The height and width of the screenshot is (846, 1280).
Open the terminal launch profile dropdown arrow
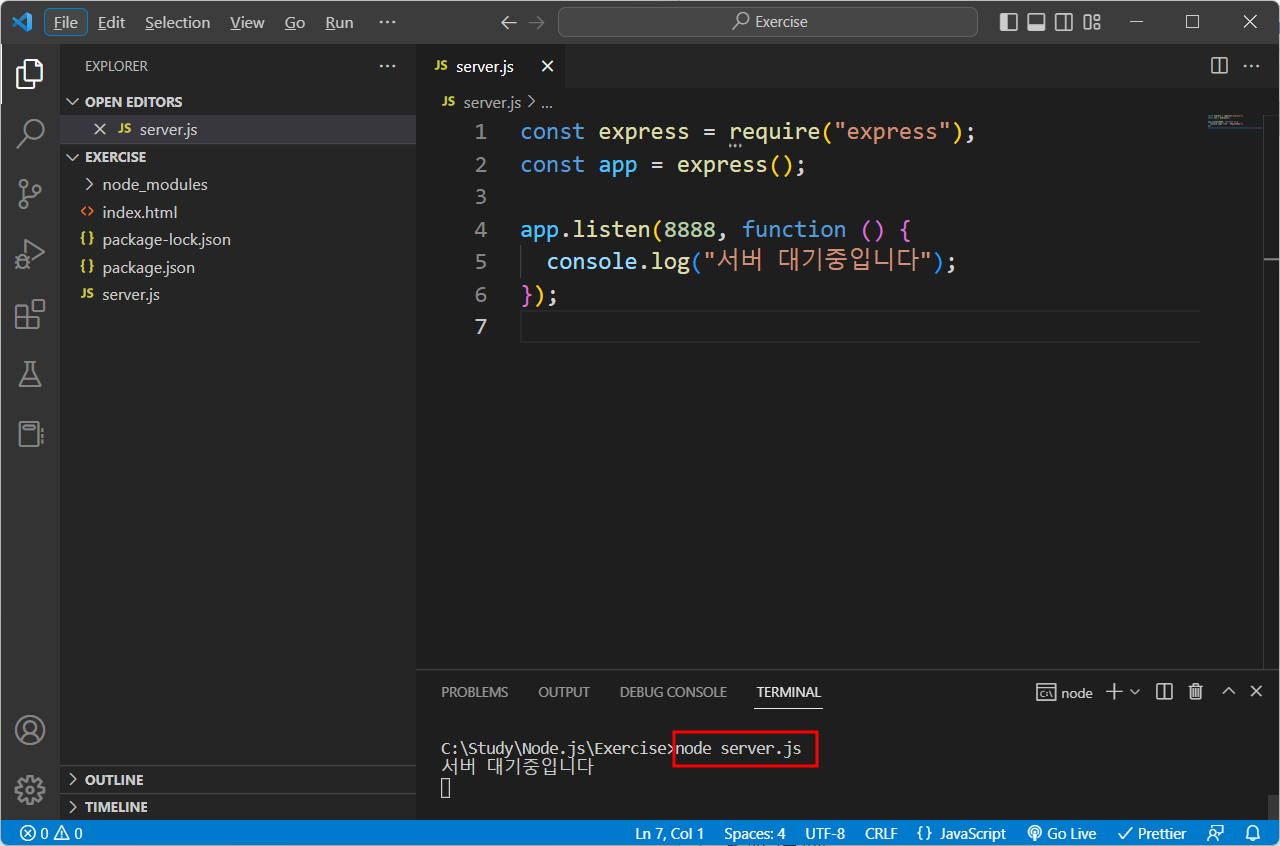pyautogui.click(x=1135, y=692)
